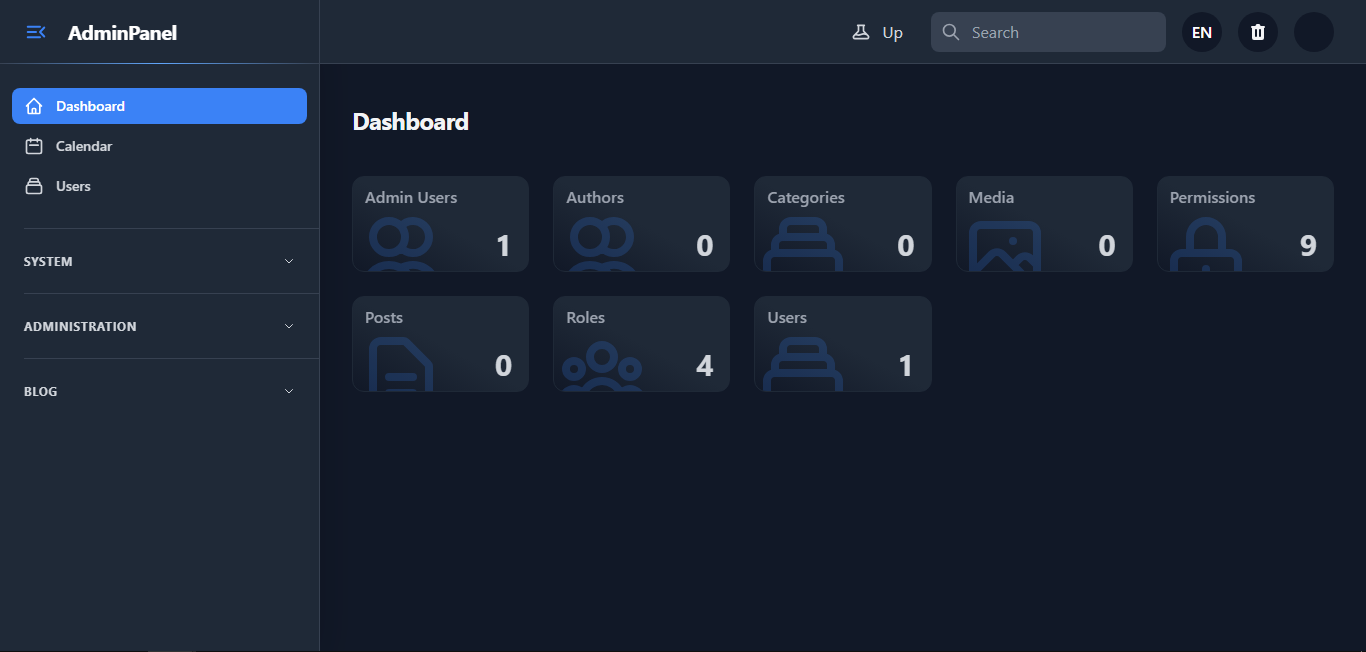Open the trash icon in the header
The width and height of the screenshot is (1366, 652).
point(1257,31)
